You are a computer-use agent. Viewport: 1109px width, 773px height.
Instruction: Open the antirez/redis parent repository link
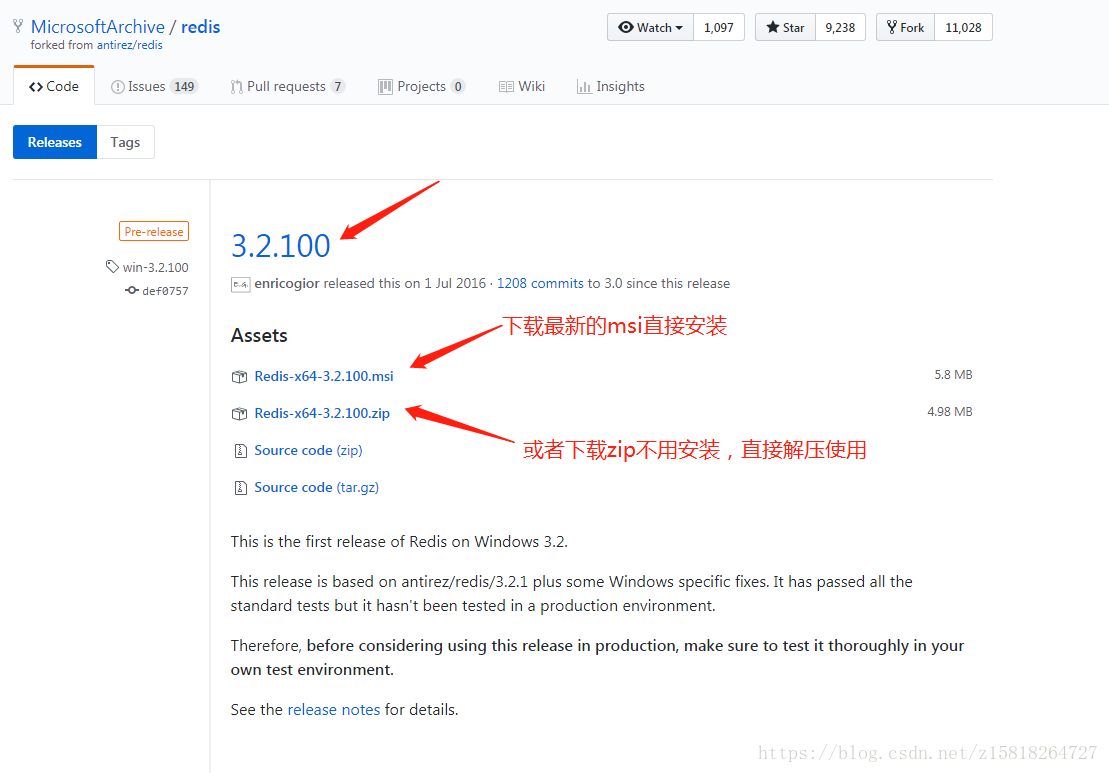click(x=129, y=45)
